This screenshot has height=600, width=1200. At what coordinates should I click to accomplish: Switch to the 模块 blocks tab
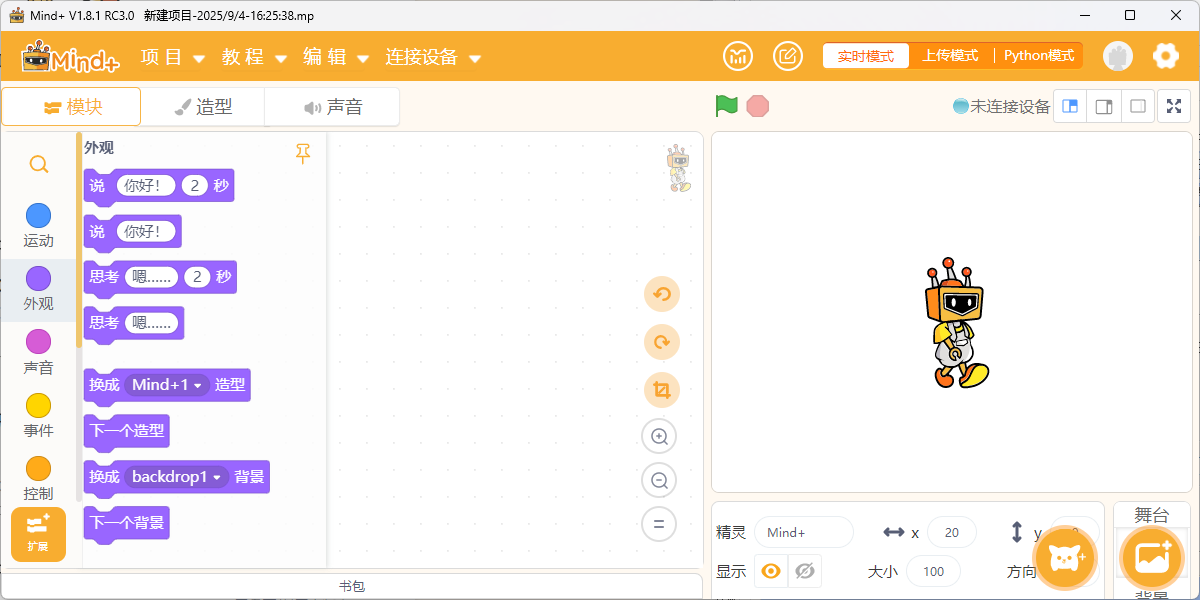(71, 107)
